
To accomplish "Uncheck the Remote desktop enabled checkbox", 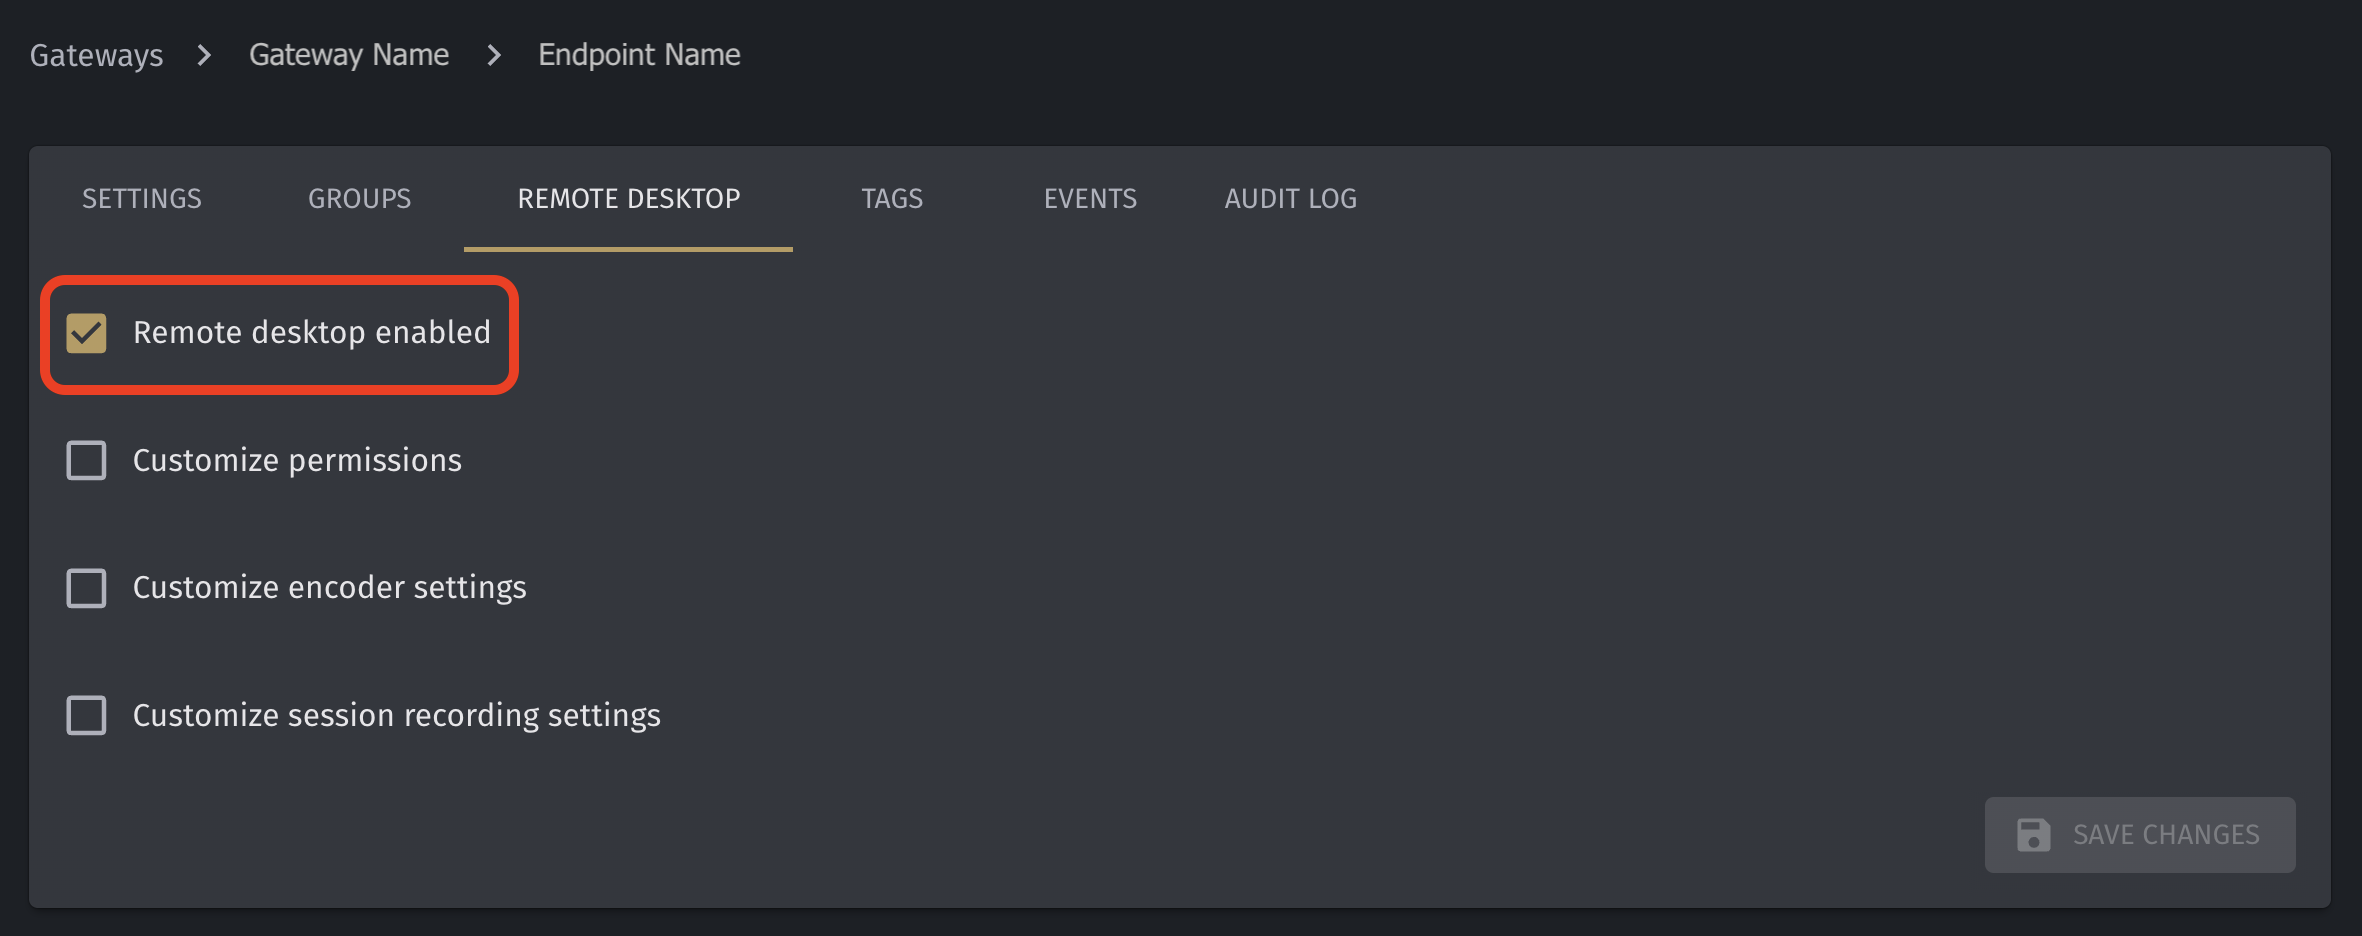I will pos(86,333).
